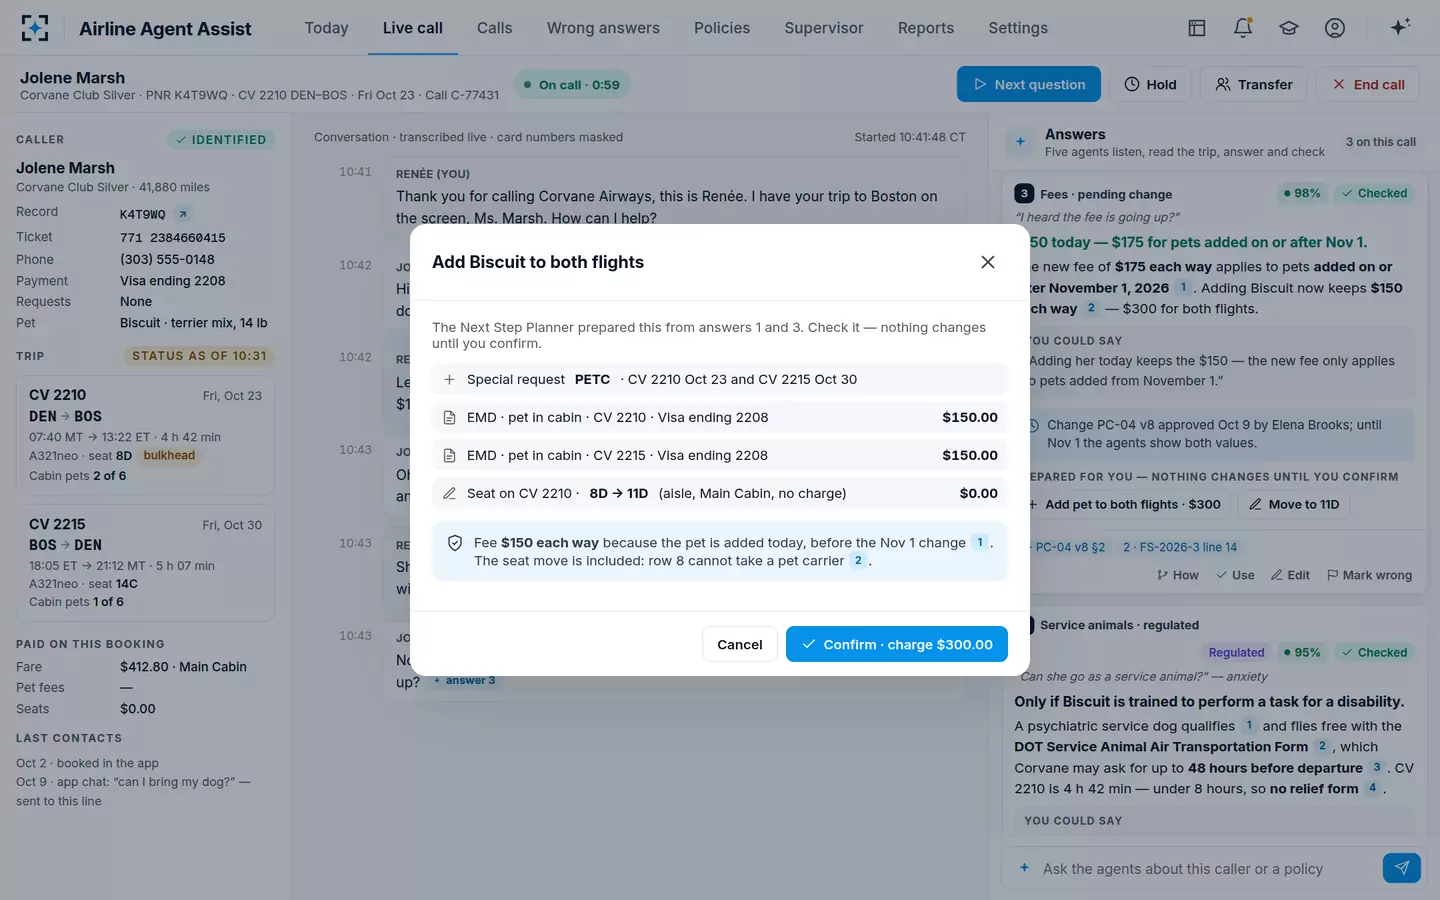Send the question with paper plane icon

click(1402, 868)
